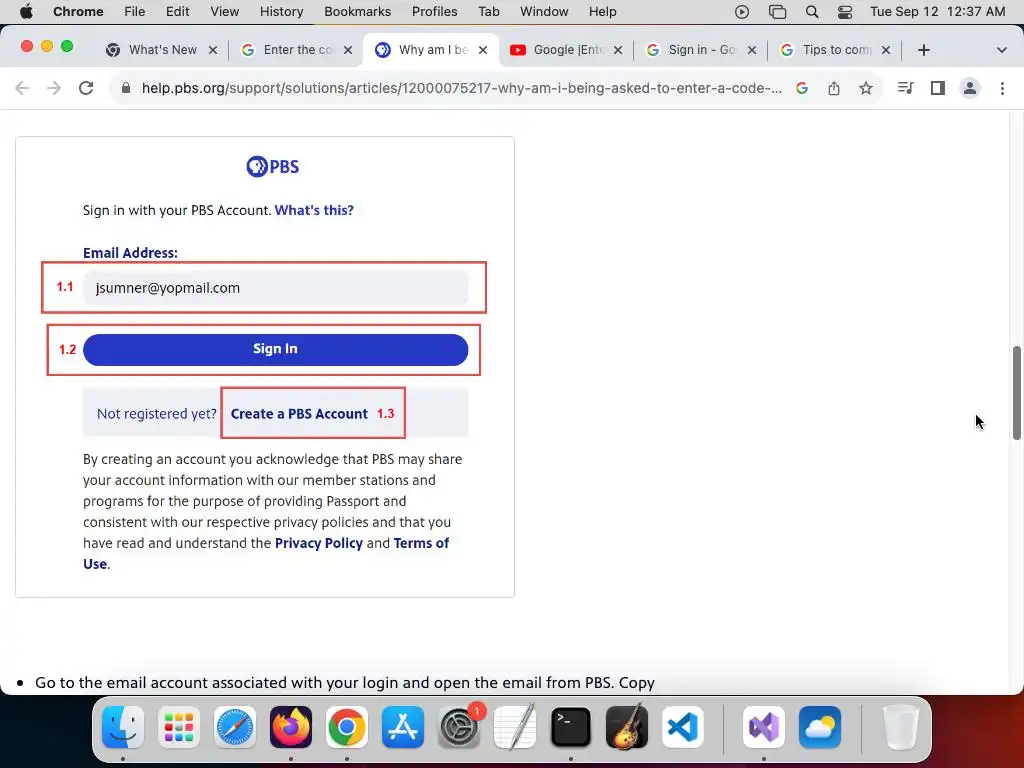The height and width of the screenshot is (768, 1024).
Task: Open GarageBand from the Dock
Action: click(x=627, y=727)
